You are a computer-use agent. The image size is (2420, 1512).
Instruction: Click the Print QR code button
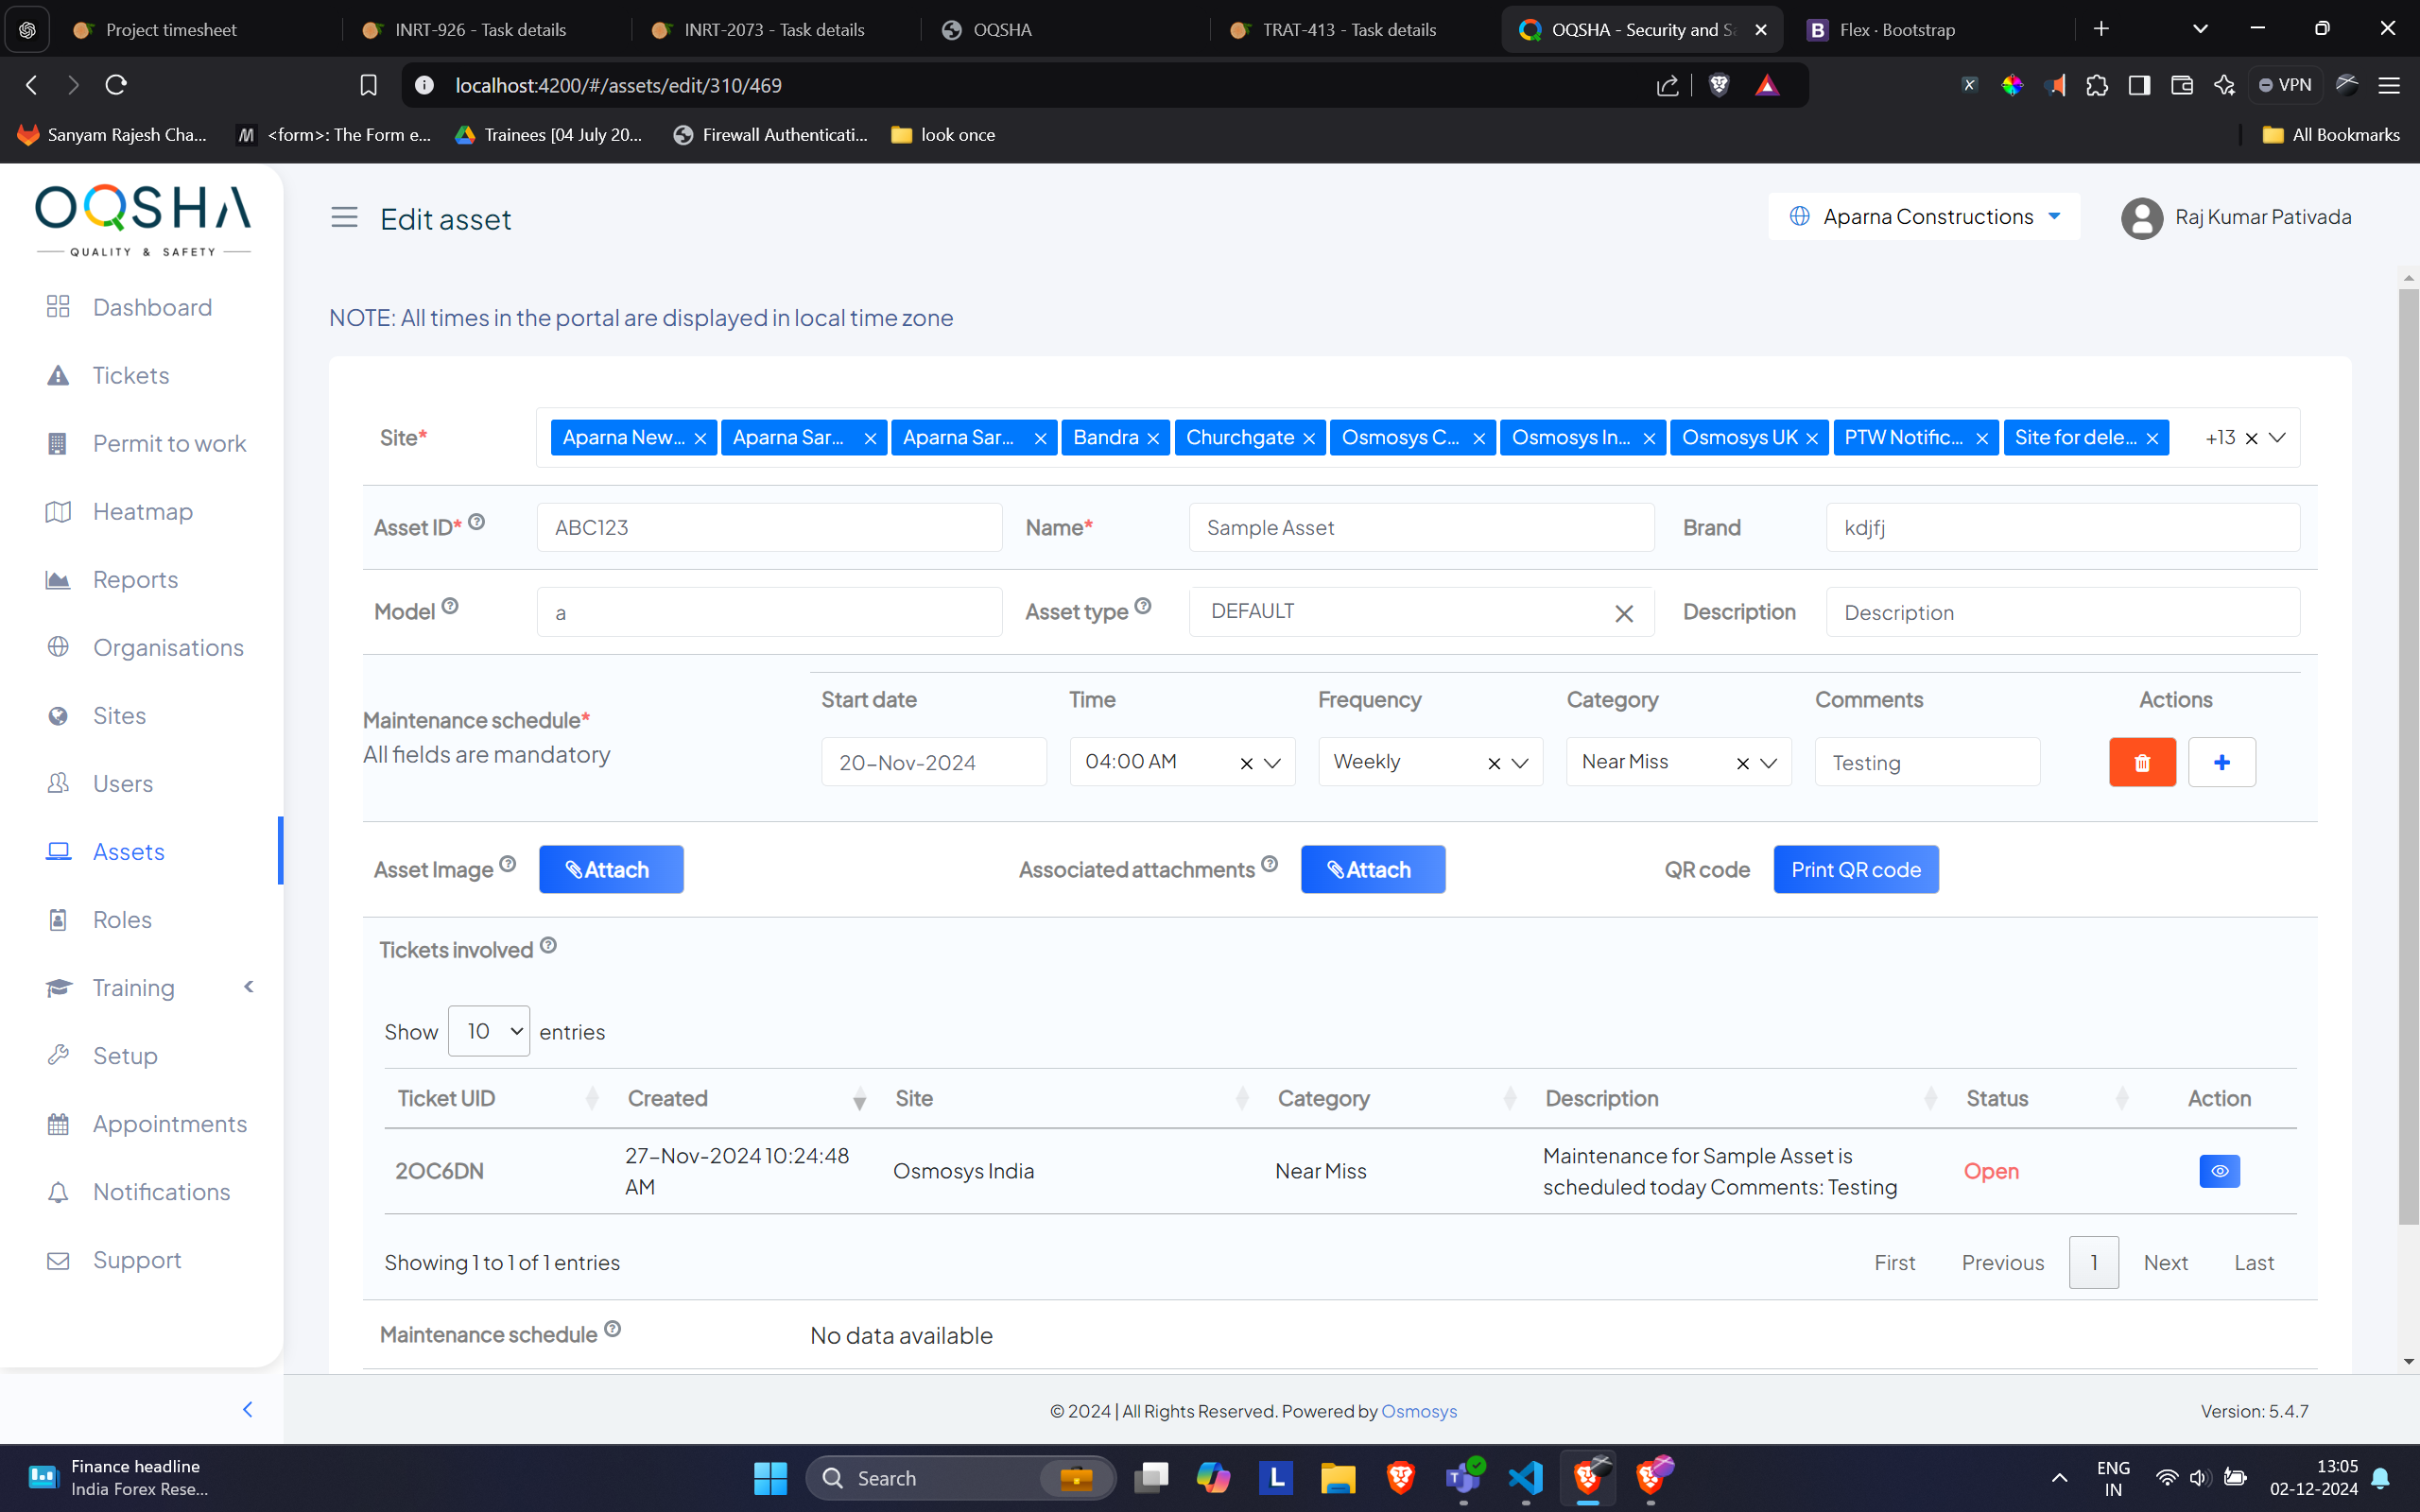[x=1855, y=869]
